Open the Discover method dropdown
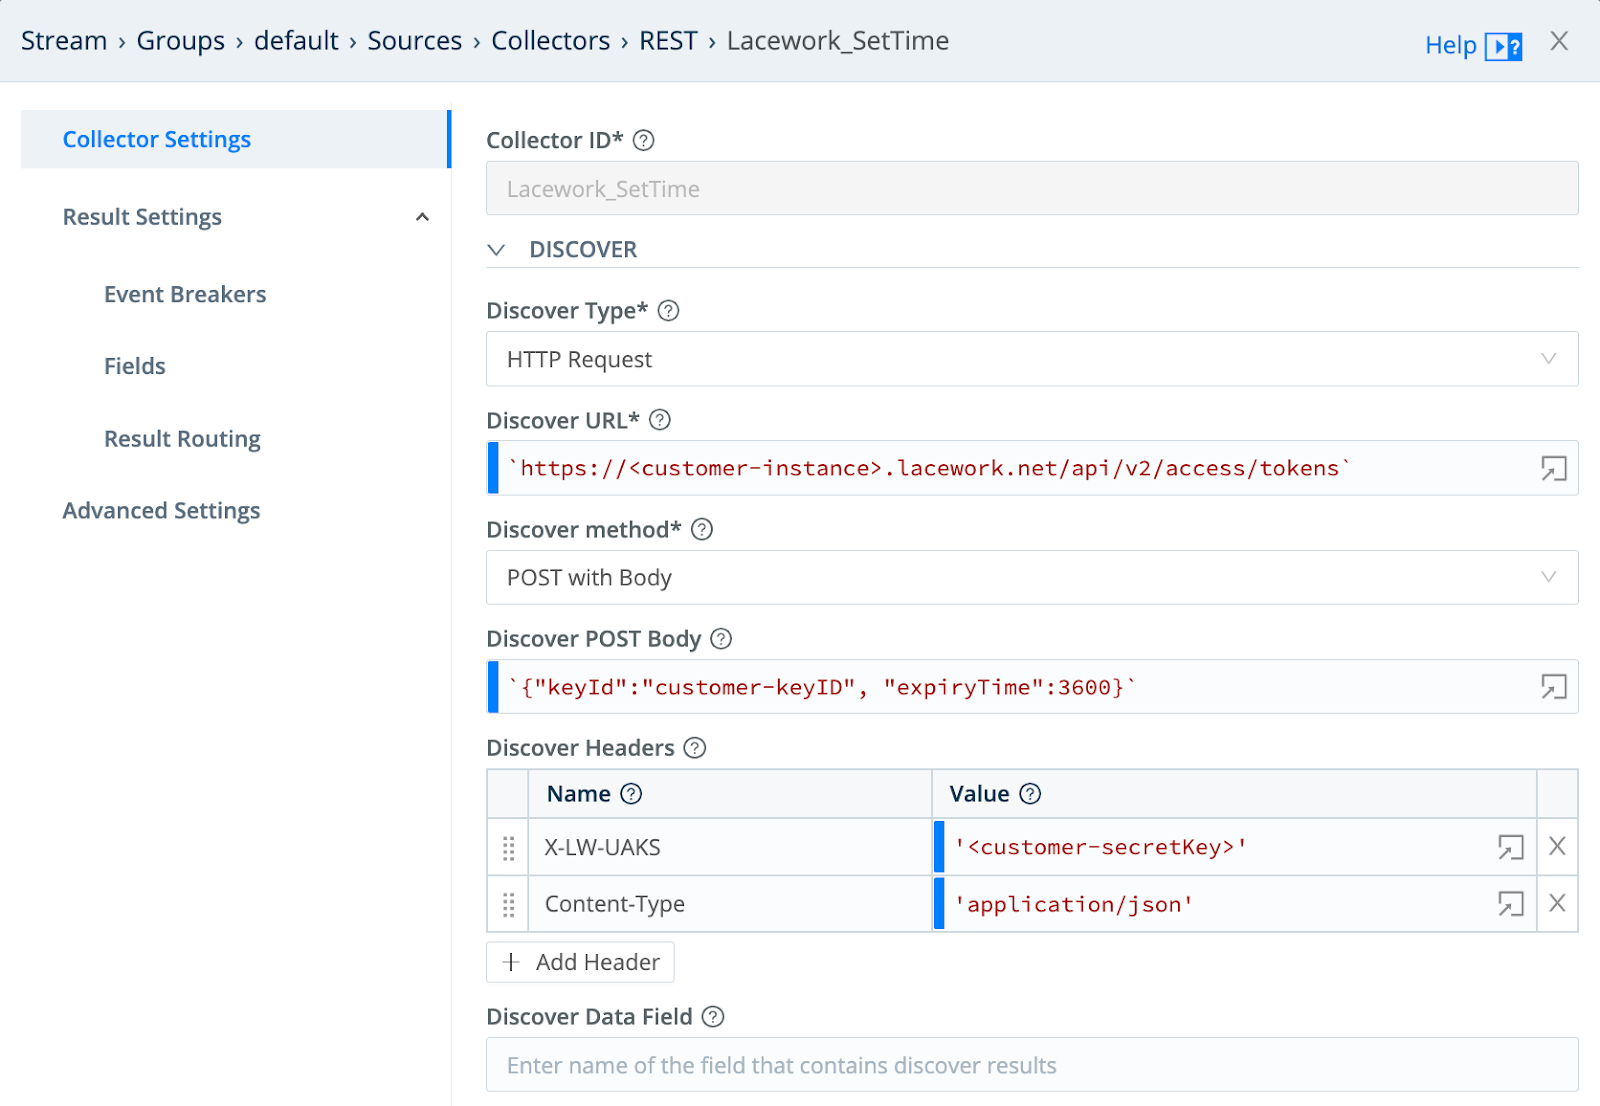Image resolution: width=1600 pixels, height=1106 pixels. pyautogui.click(x=1031, y=578)
